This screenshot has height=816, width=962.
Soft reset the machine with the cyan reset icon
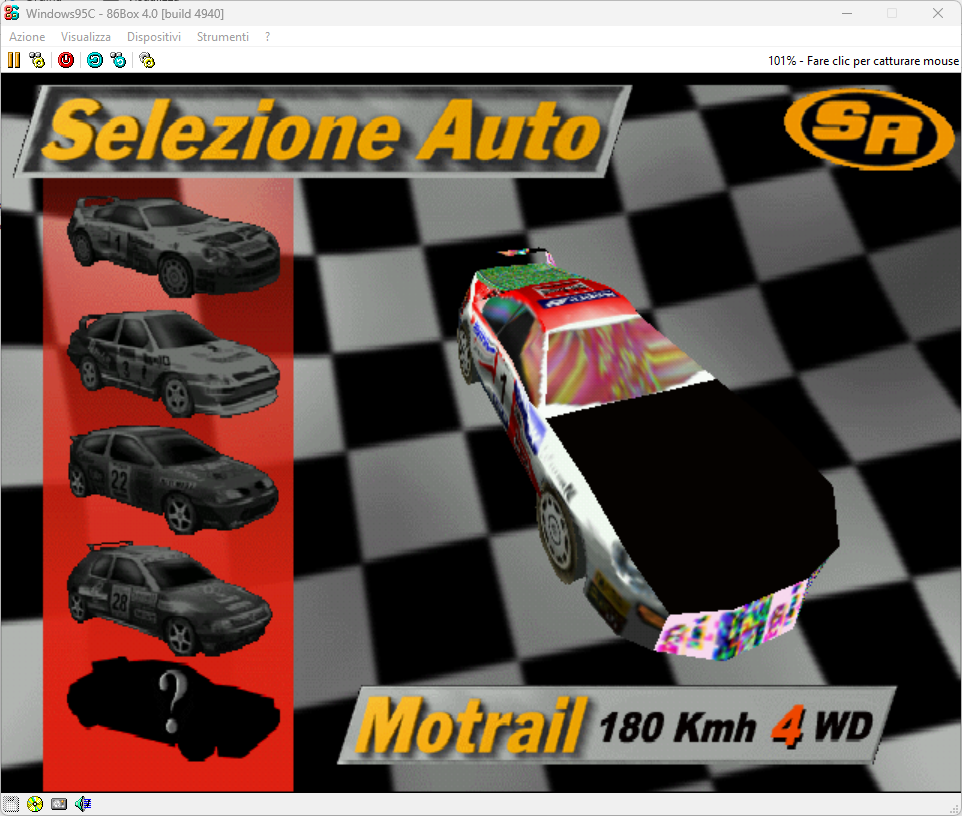pos(93,60)
